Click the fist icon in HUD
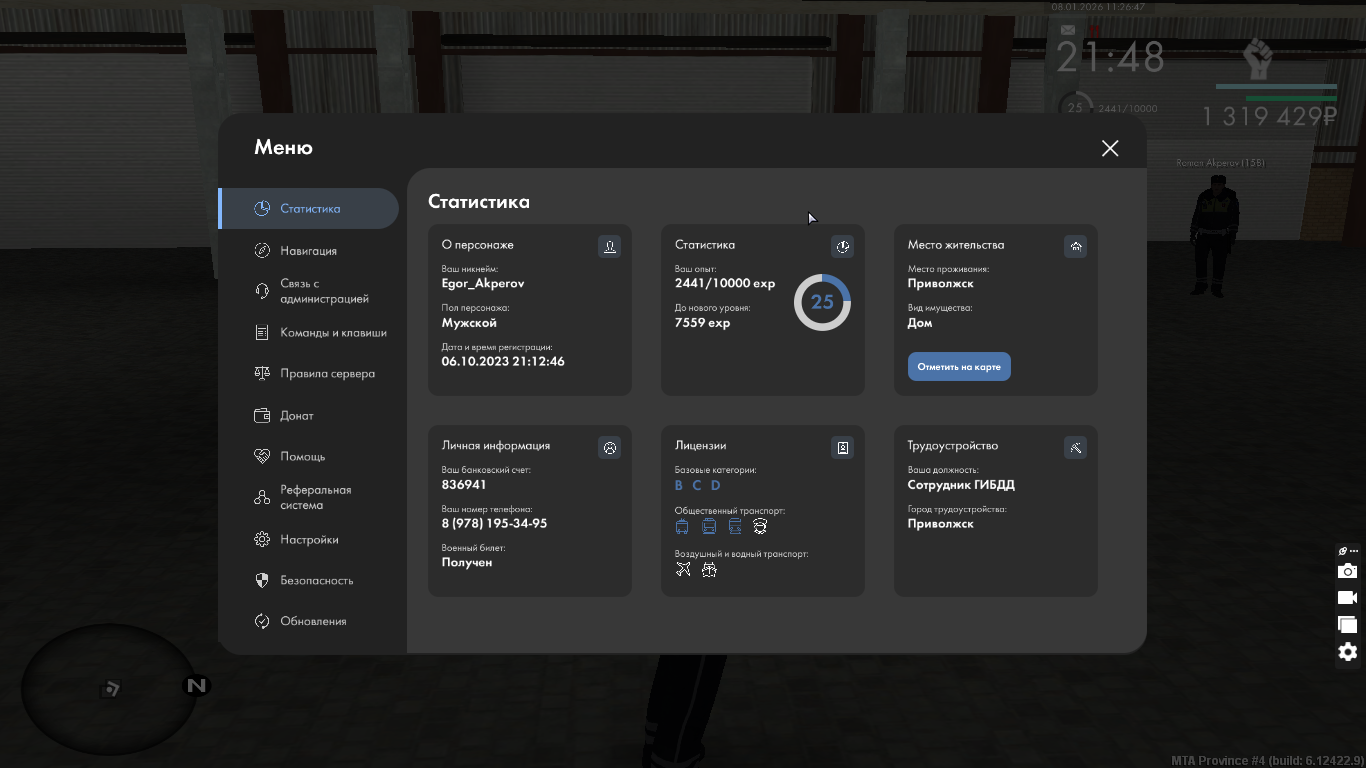The height and width of the screenshot is (768, 1366). coord(1257,59)
